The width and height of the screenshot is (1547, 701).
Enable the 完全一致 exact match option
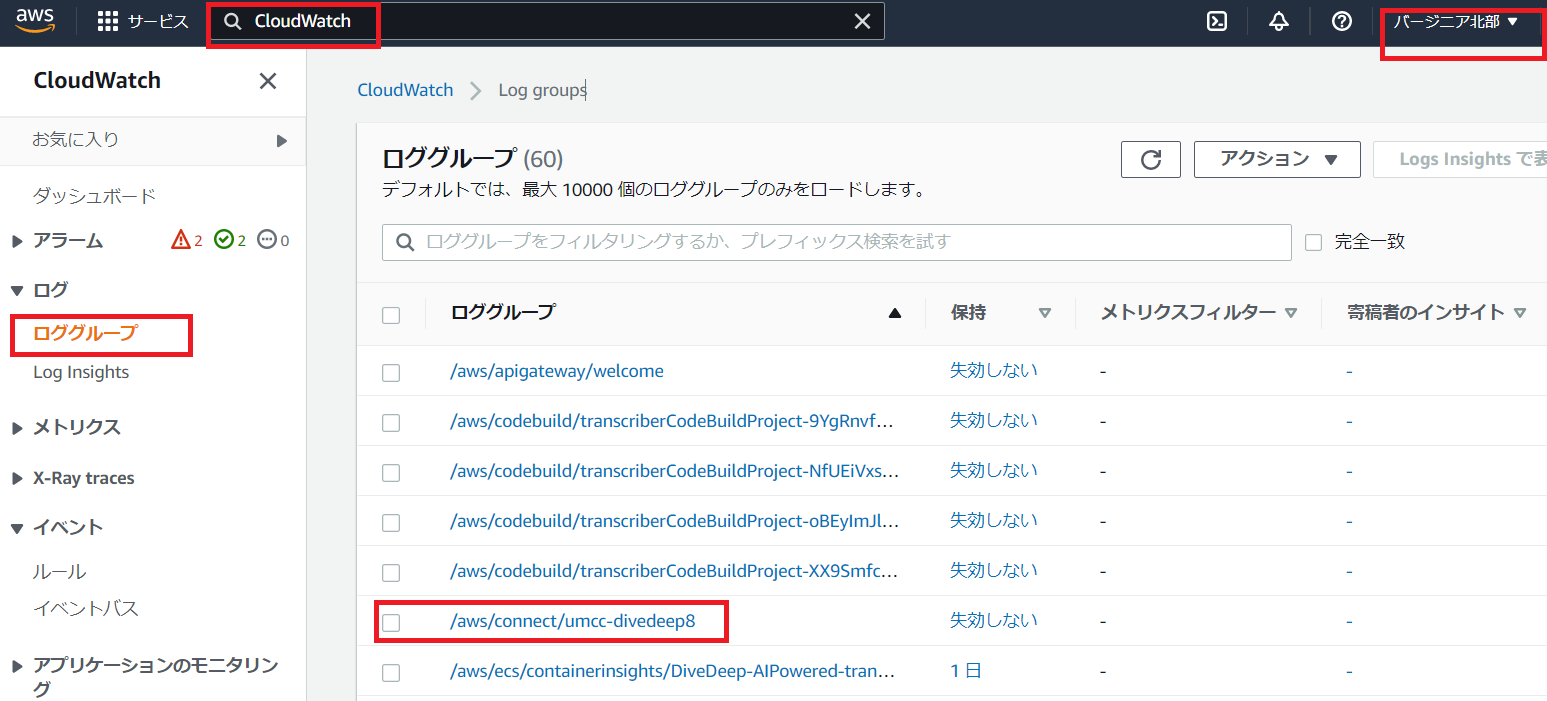[1314, 242]
